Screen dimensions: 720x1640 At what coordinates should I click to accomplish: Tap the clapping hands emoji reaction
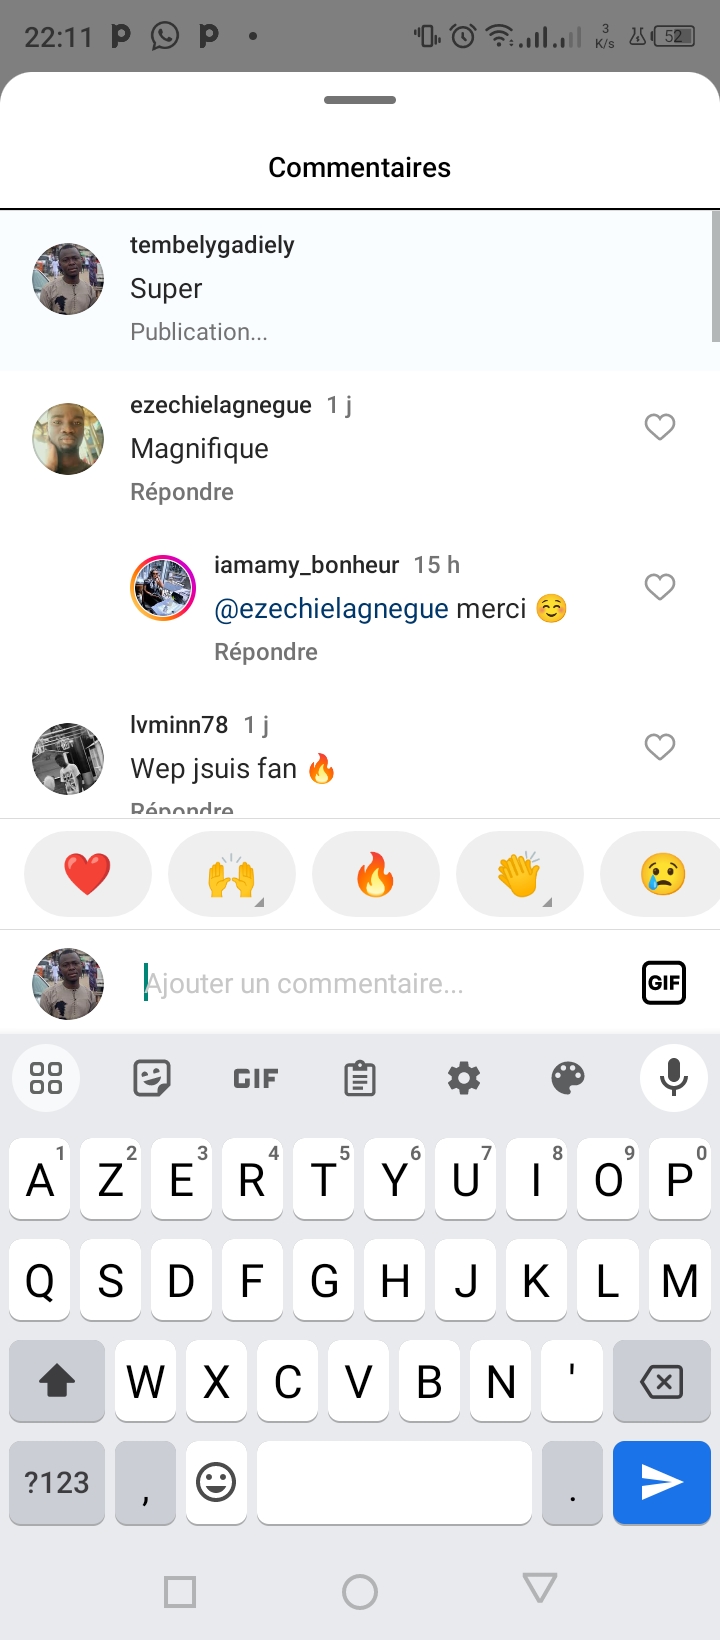pyautogui.click(x=519, y=875)
